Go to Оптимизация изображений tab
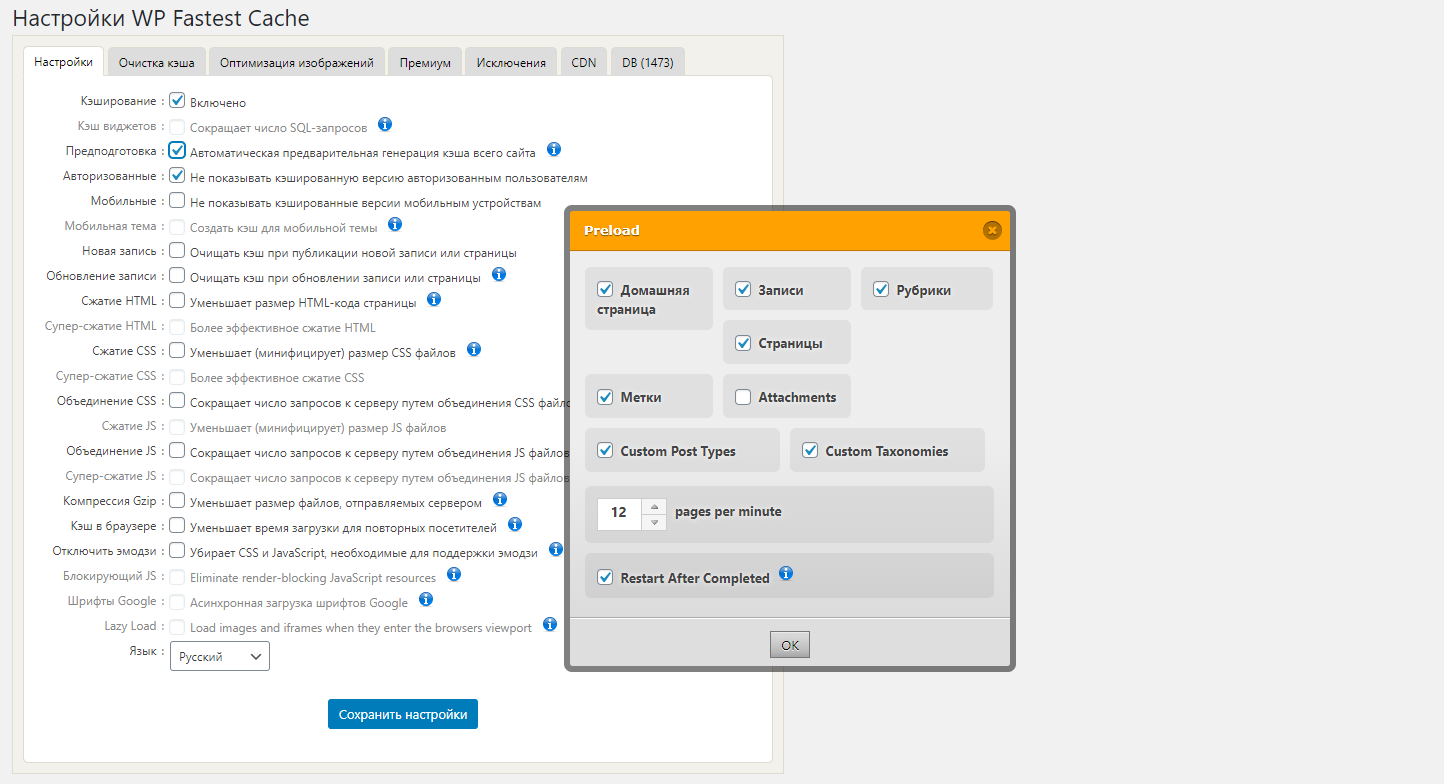The height and width of the screenshot is (784, 1444). click(297, 62)
